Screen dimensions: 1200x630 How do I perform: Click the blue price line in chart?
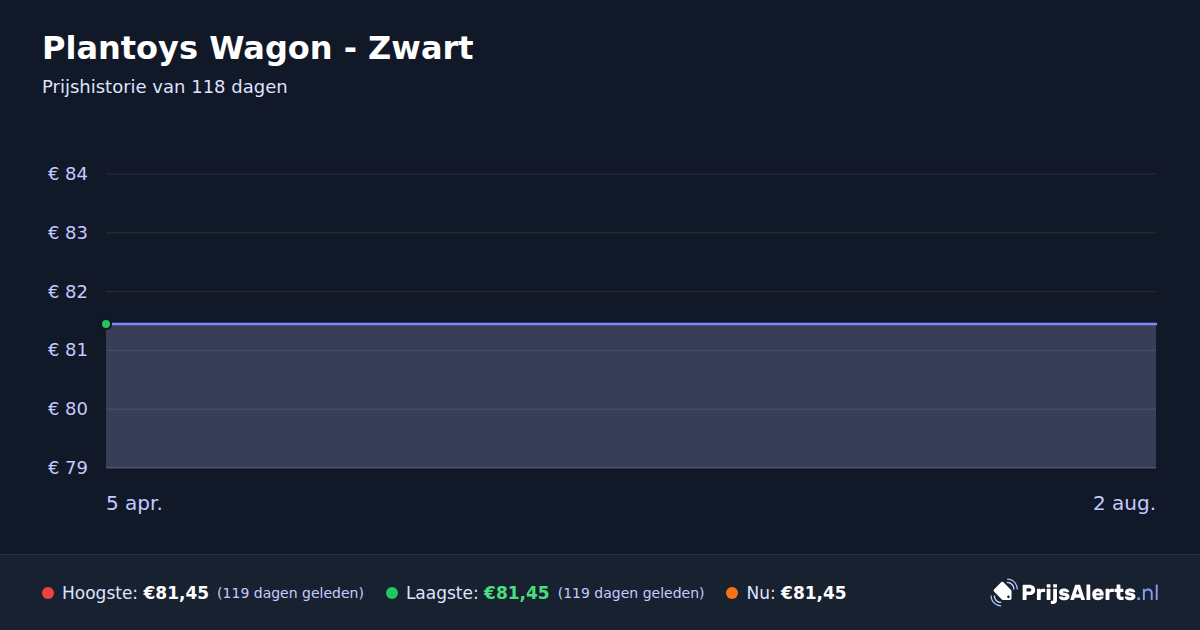(x=631, y=324)
